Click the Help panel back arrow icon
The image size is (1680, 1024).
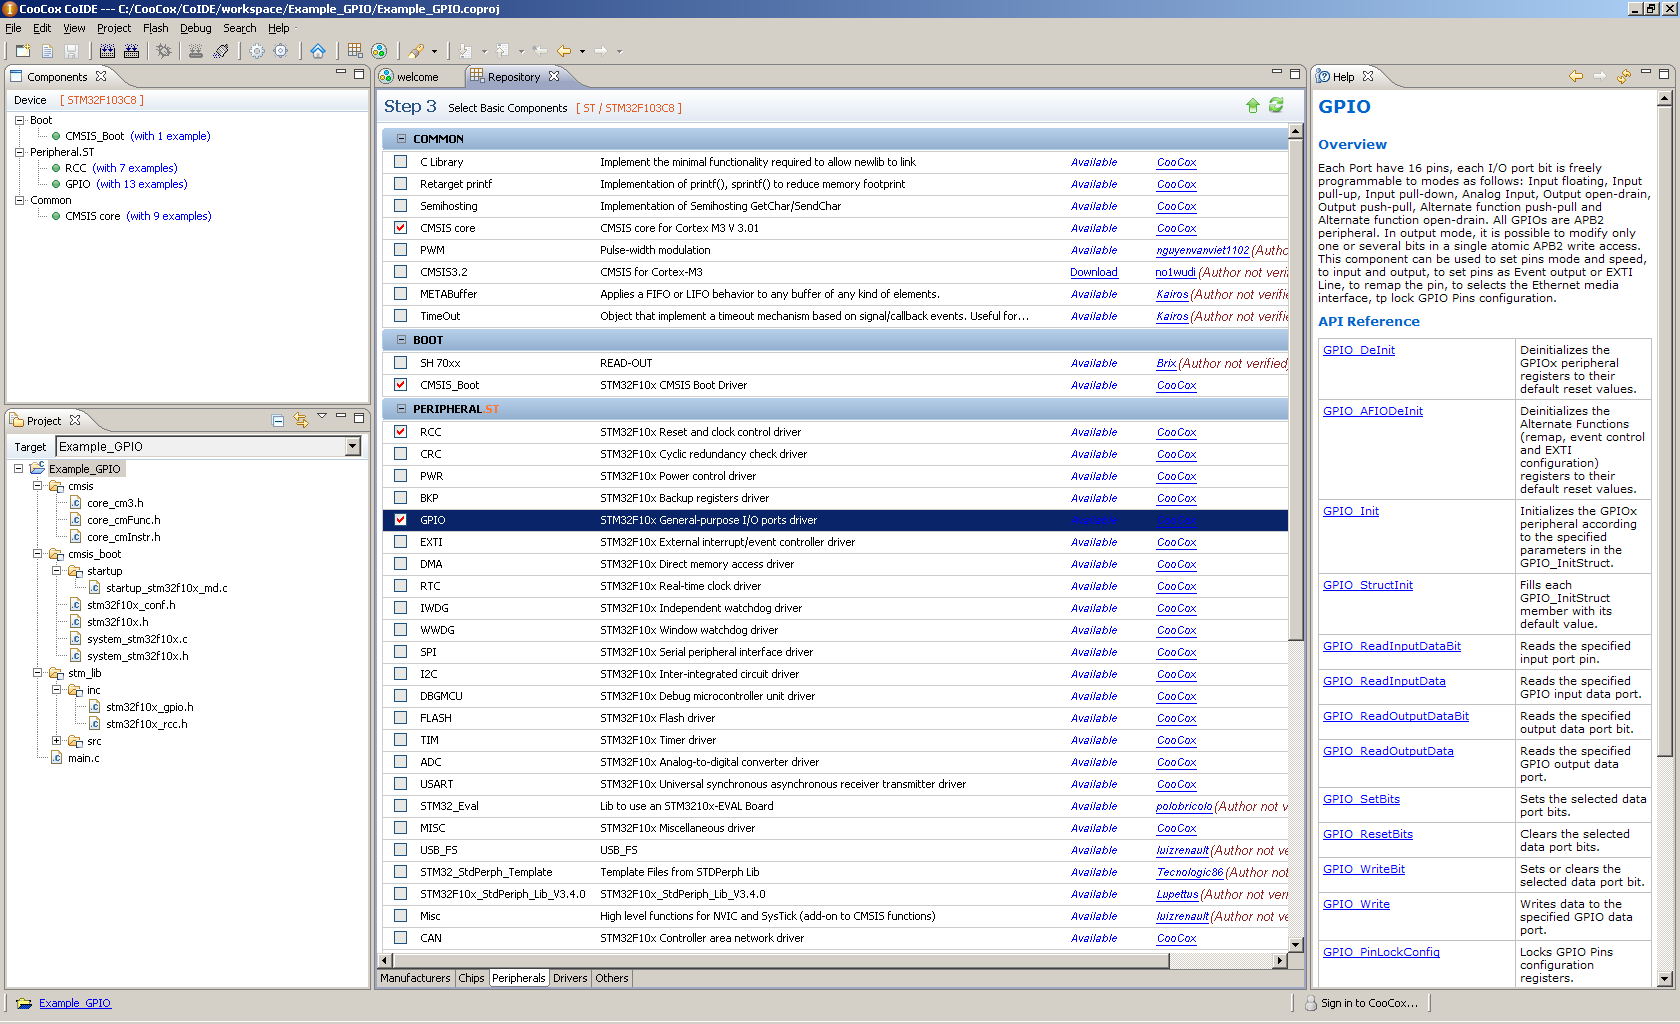pos(1576,76)
